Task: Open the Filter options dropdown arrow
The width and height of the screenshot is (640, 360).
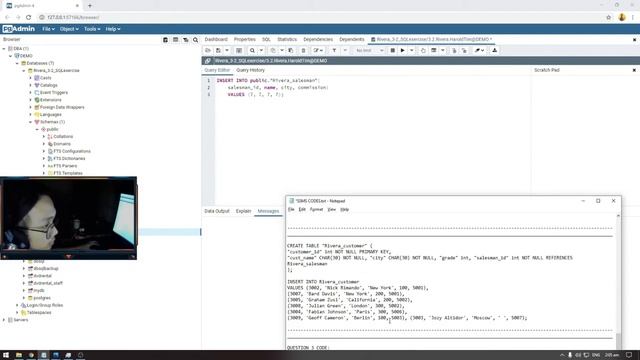Action: pos(345,50)
